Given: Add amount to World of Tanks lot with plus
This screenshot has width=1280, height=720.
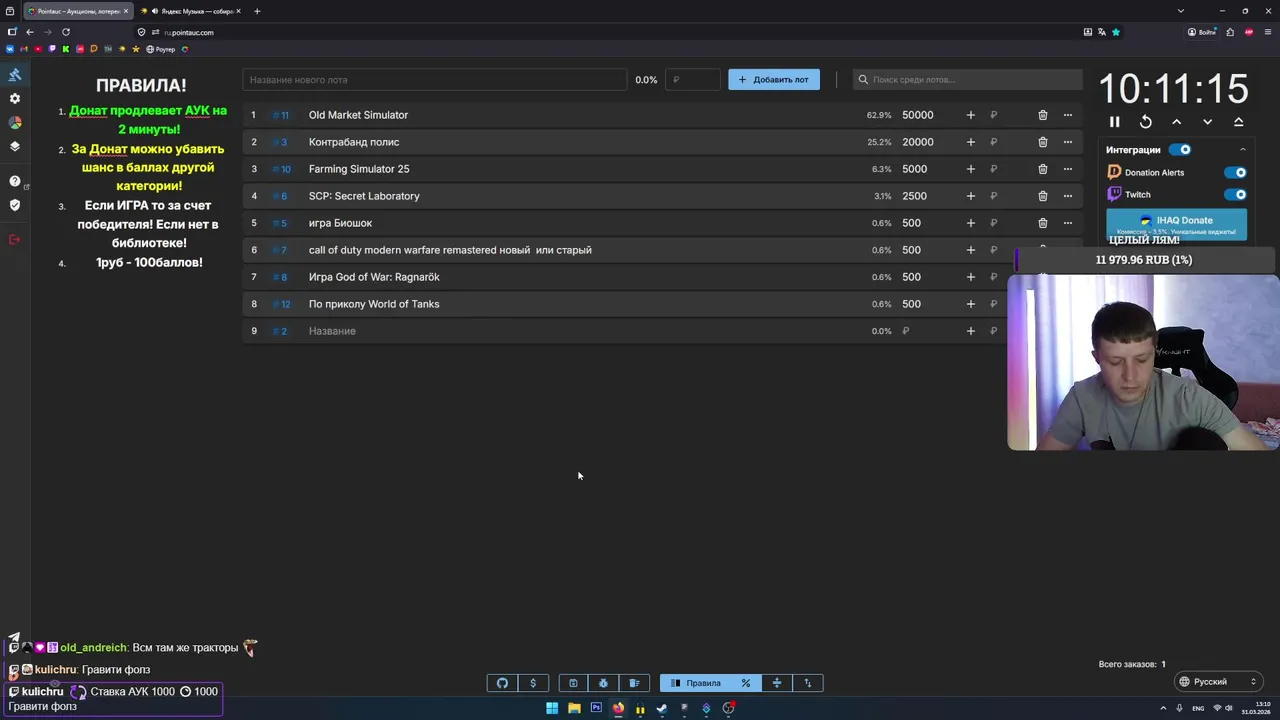Looking at the screenshot, I should 970,304.
